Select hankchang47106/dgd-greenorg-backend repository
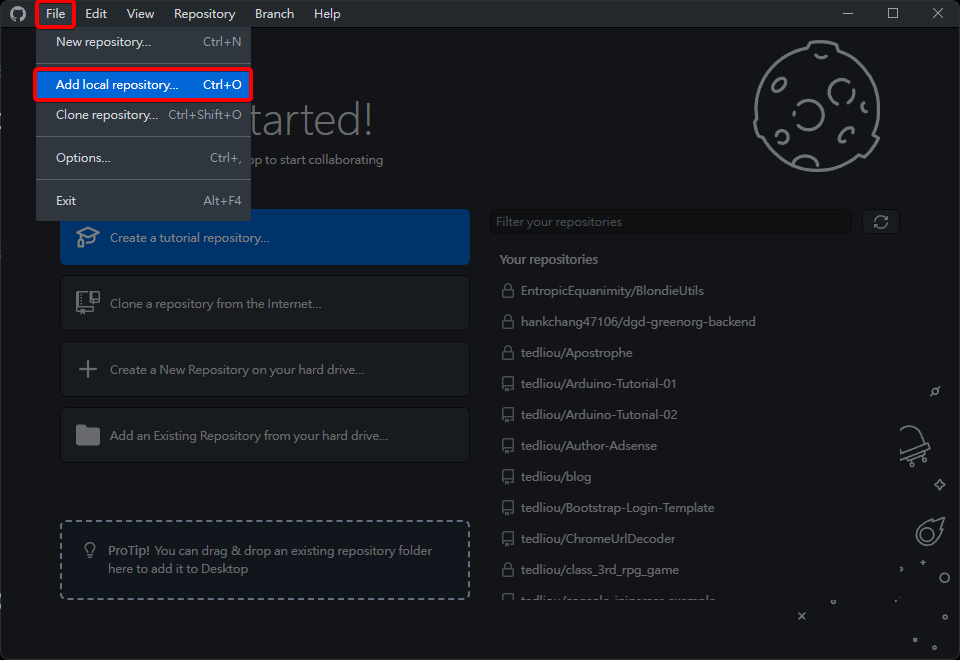 pyautogui.click(x=638, y=321)
